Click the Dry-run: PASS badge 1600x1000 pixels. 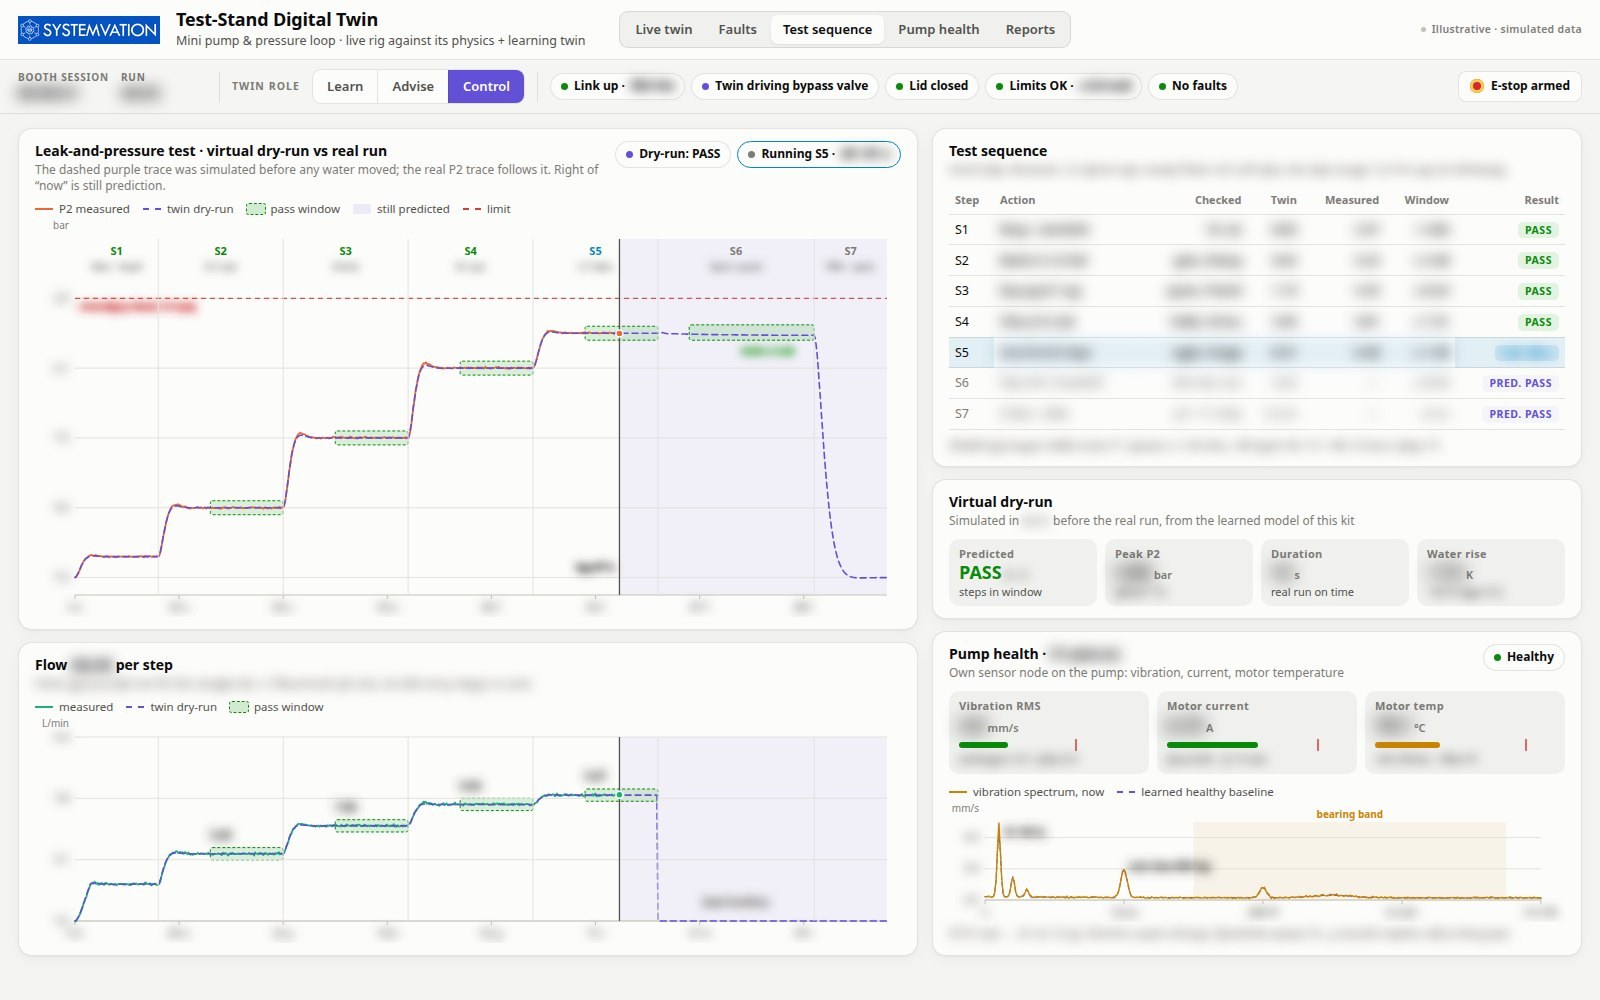pyautogui.click(x=672, y=154)
